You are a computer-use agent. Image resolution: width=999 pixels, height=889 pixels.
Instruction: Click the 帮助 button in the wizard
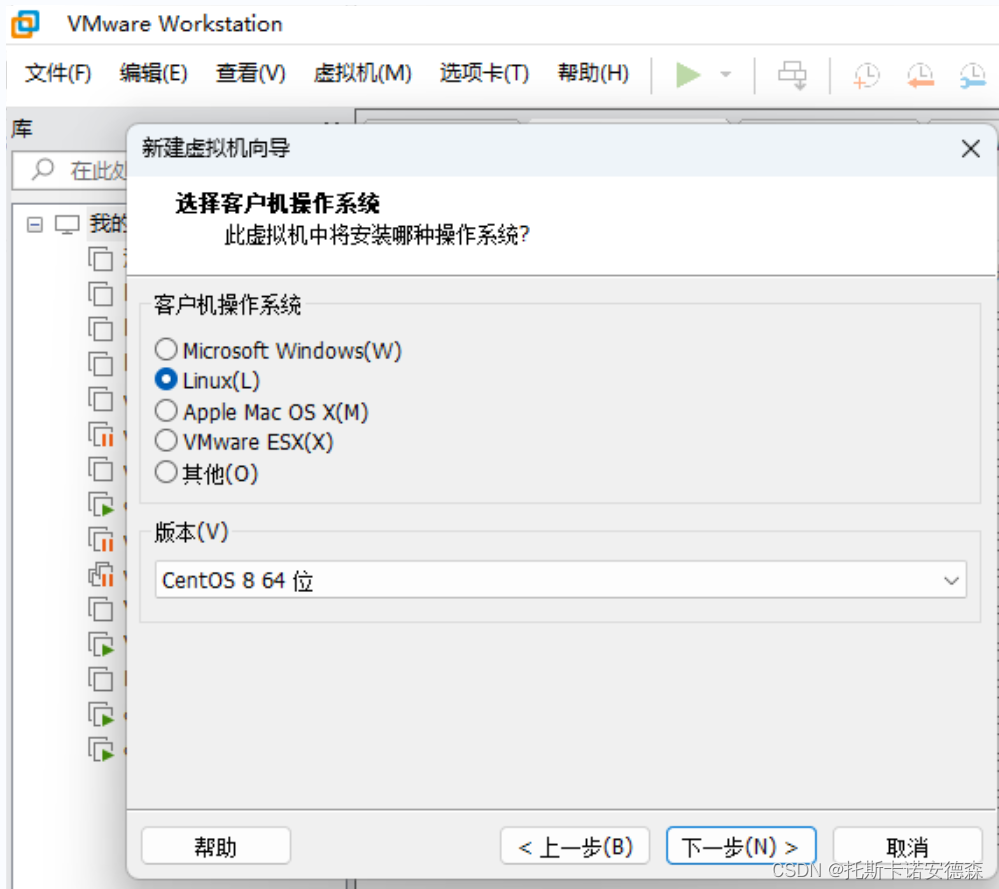215,846
